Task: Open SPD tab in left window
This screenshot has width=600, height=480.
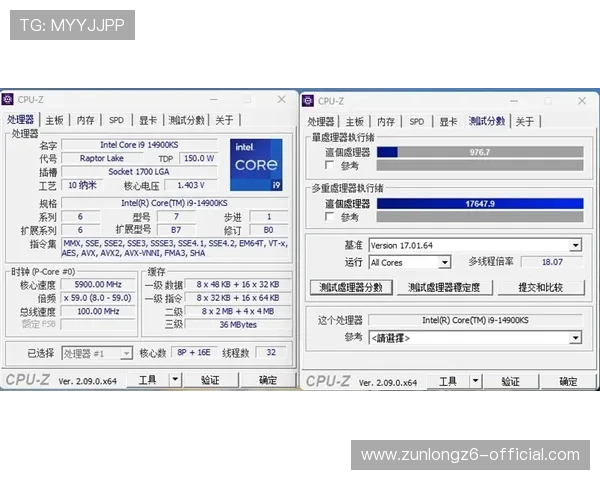Action: [116, 120]
